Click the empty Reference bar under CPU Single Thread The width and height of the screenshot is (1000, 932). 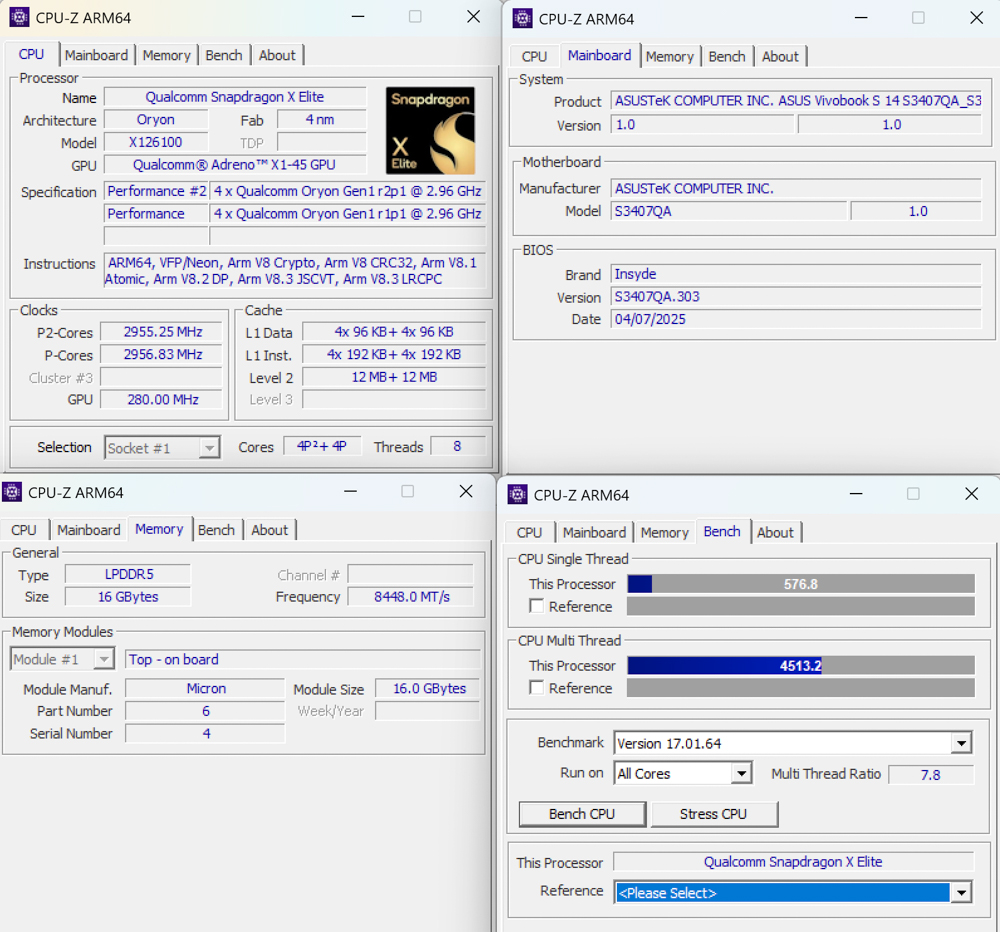pos(800,606)
